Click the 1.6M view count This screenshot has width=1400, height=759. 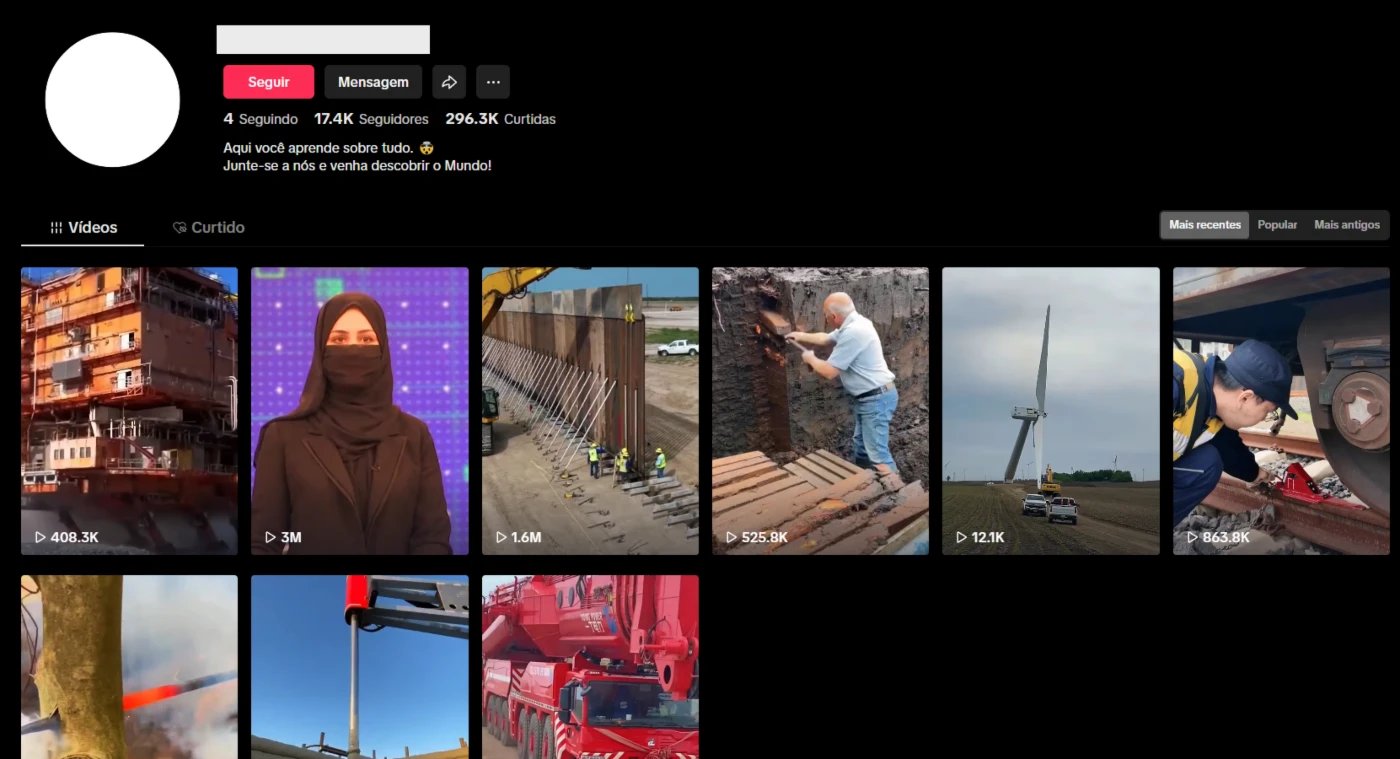tap(526, 537)
